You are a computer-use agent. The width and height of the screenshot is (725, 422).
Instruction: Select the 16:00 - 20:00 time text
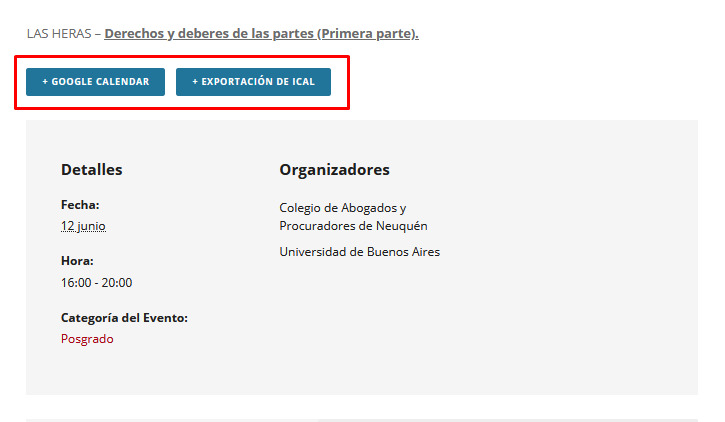tap(96, 282)
